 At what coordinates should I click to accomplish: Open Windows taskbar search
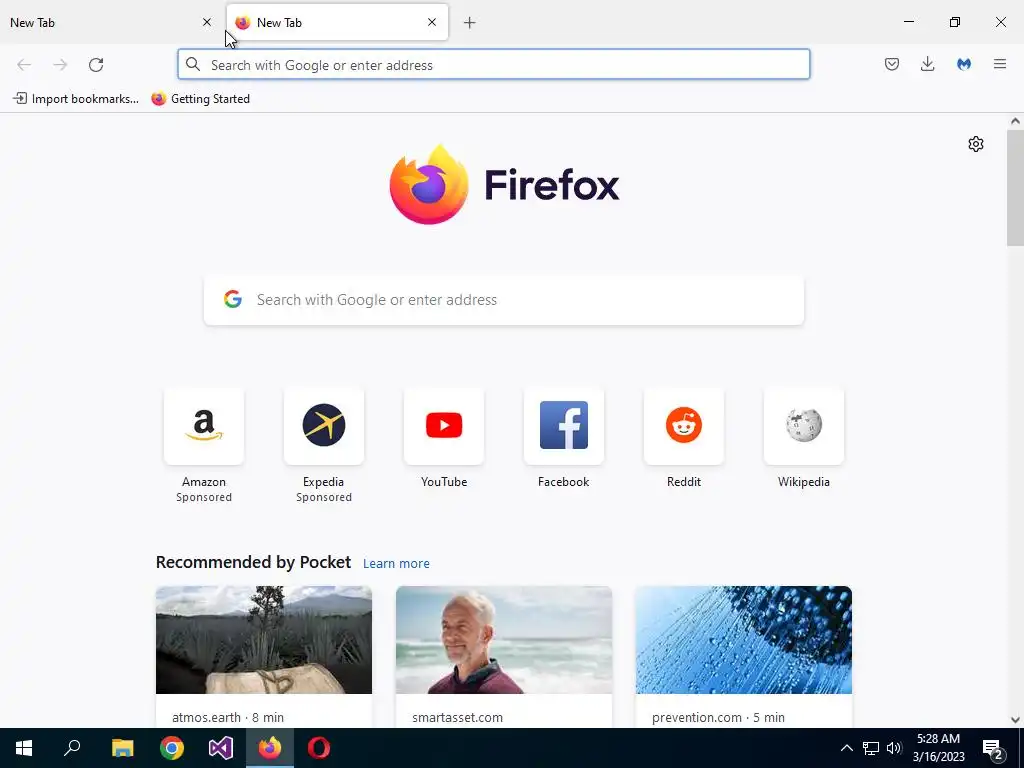click(72, 748)
